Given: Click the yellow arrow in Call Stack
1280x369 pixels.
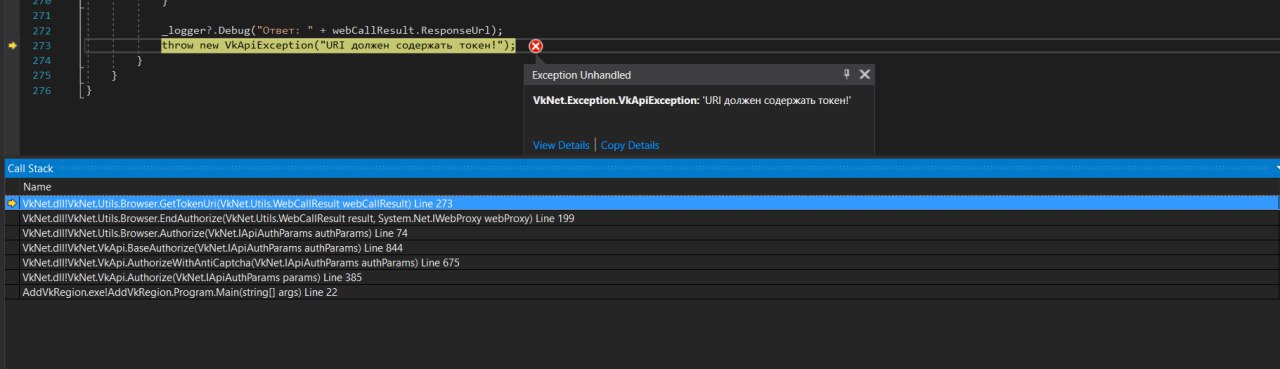Looking at the screenshot, I should pos(12,203).
